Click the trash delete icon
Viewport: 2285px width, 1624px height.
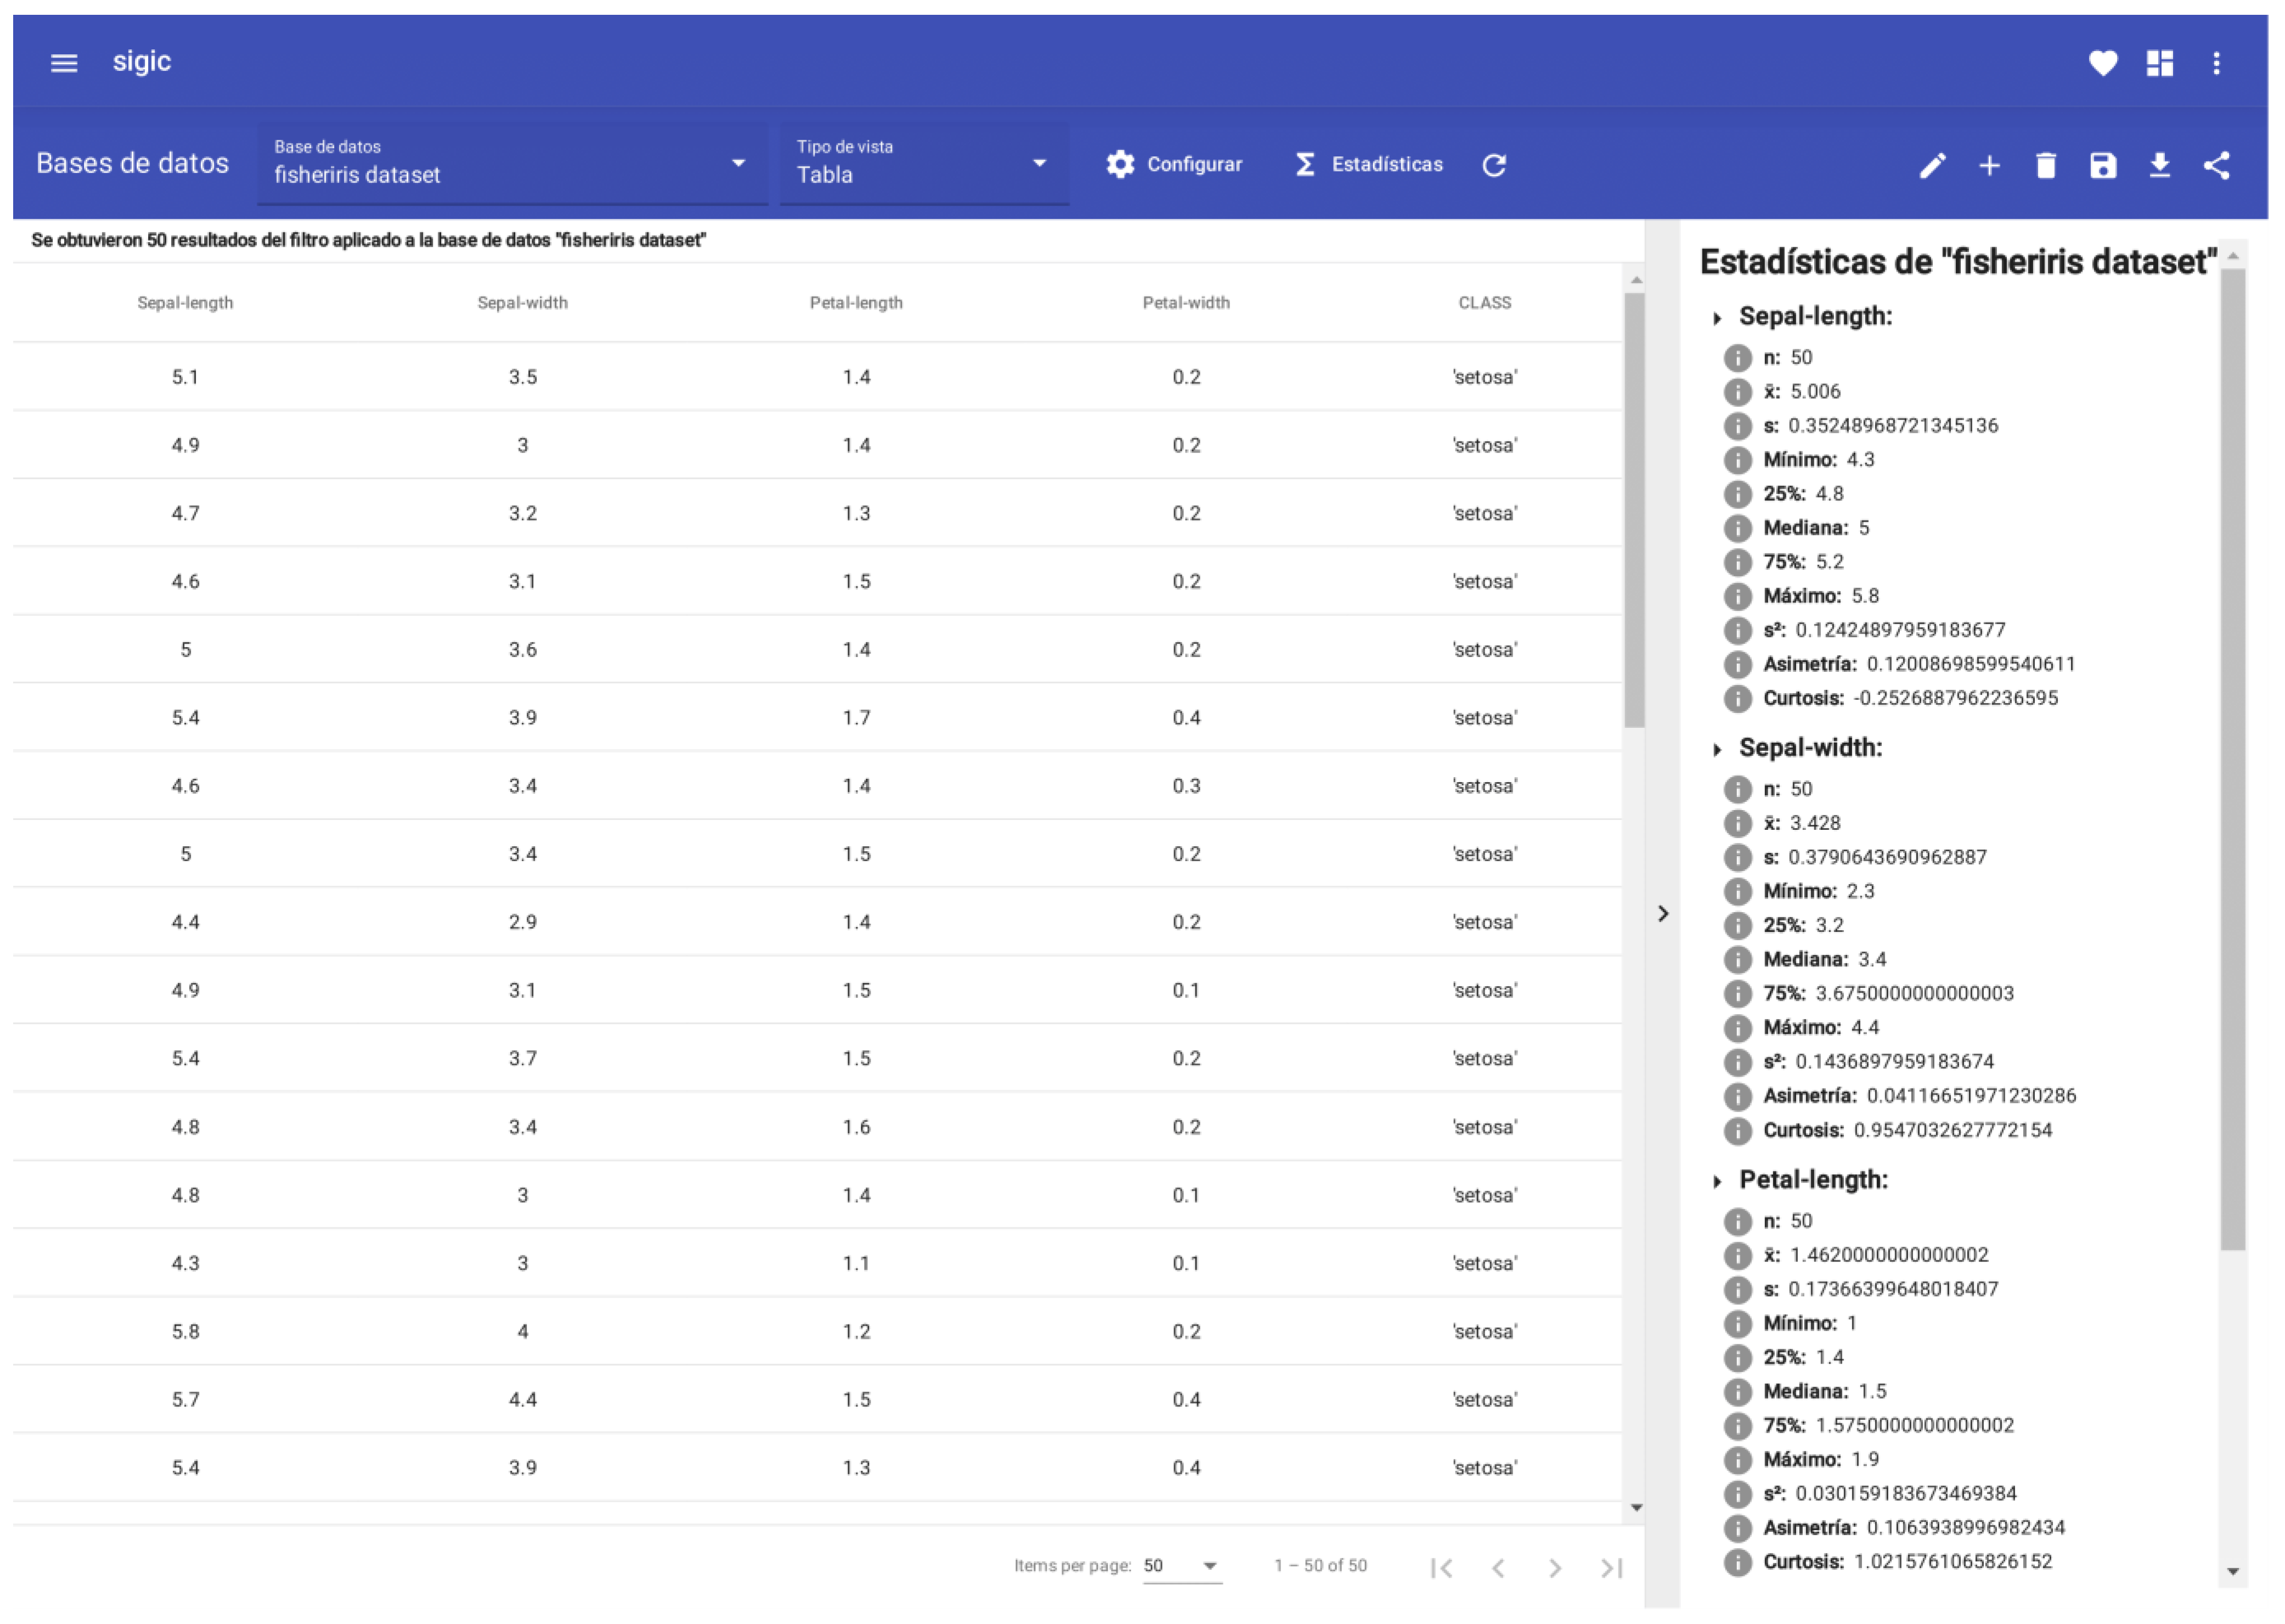point(2046,165)
